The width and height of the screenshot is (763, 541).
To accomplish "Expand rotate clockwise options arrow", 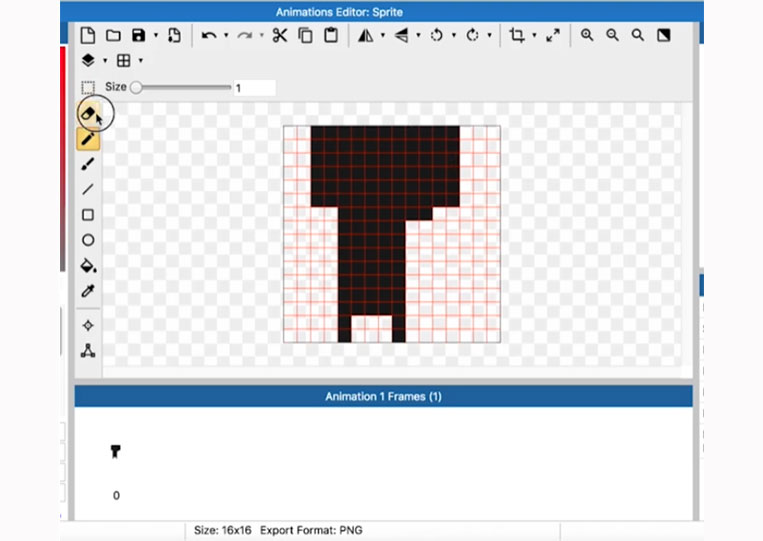I will [x=490, y=35].
